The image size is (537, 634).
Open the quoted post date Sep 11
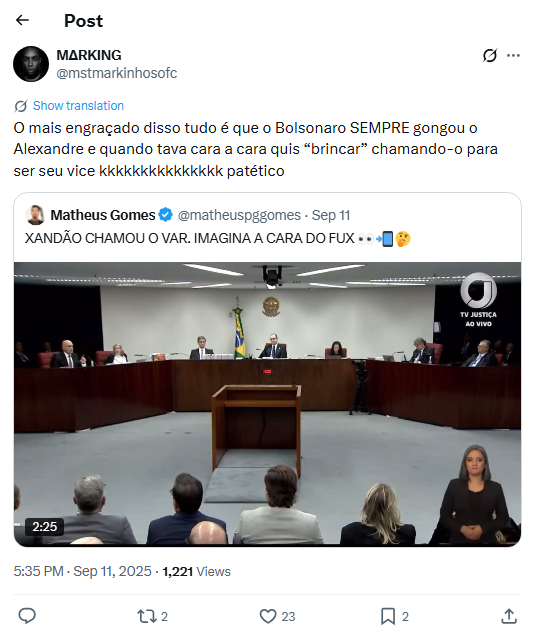(x=330, y=215)
